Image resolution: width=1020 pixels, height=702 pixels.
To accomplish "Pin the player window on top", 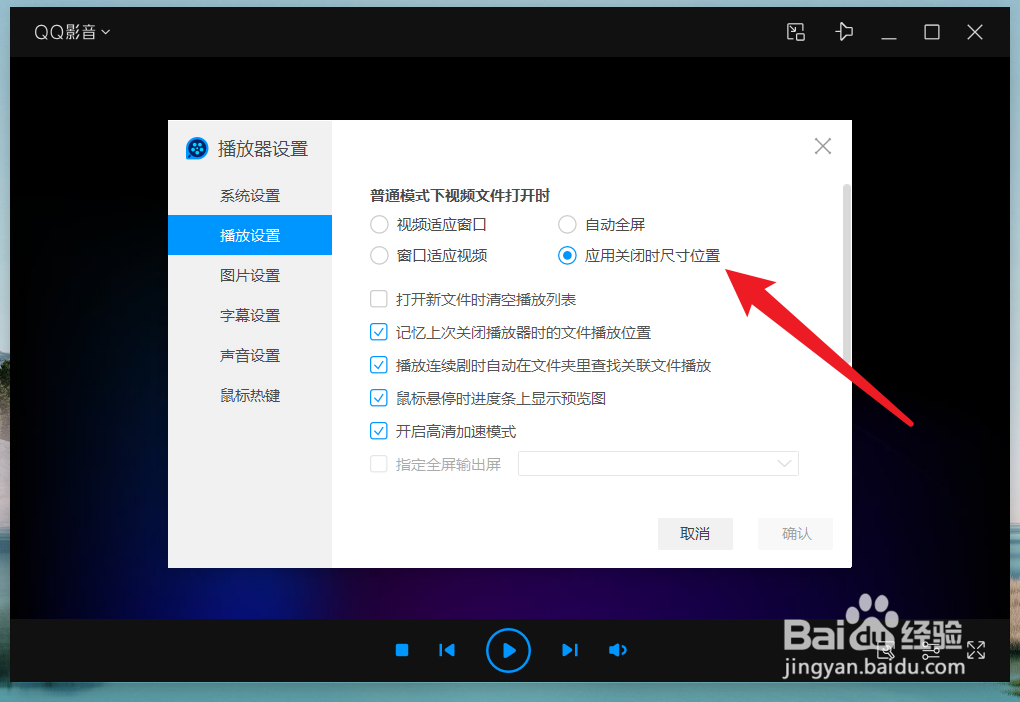I will (x=844, y=32).
